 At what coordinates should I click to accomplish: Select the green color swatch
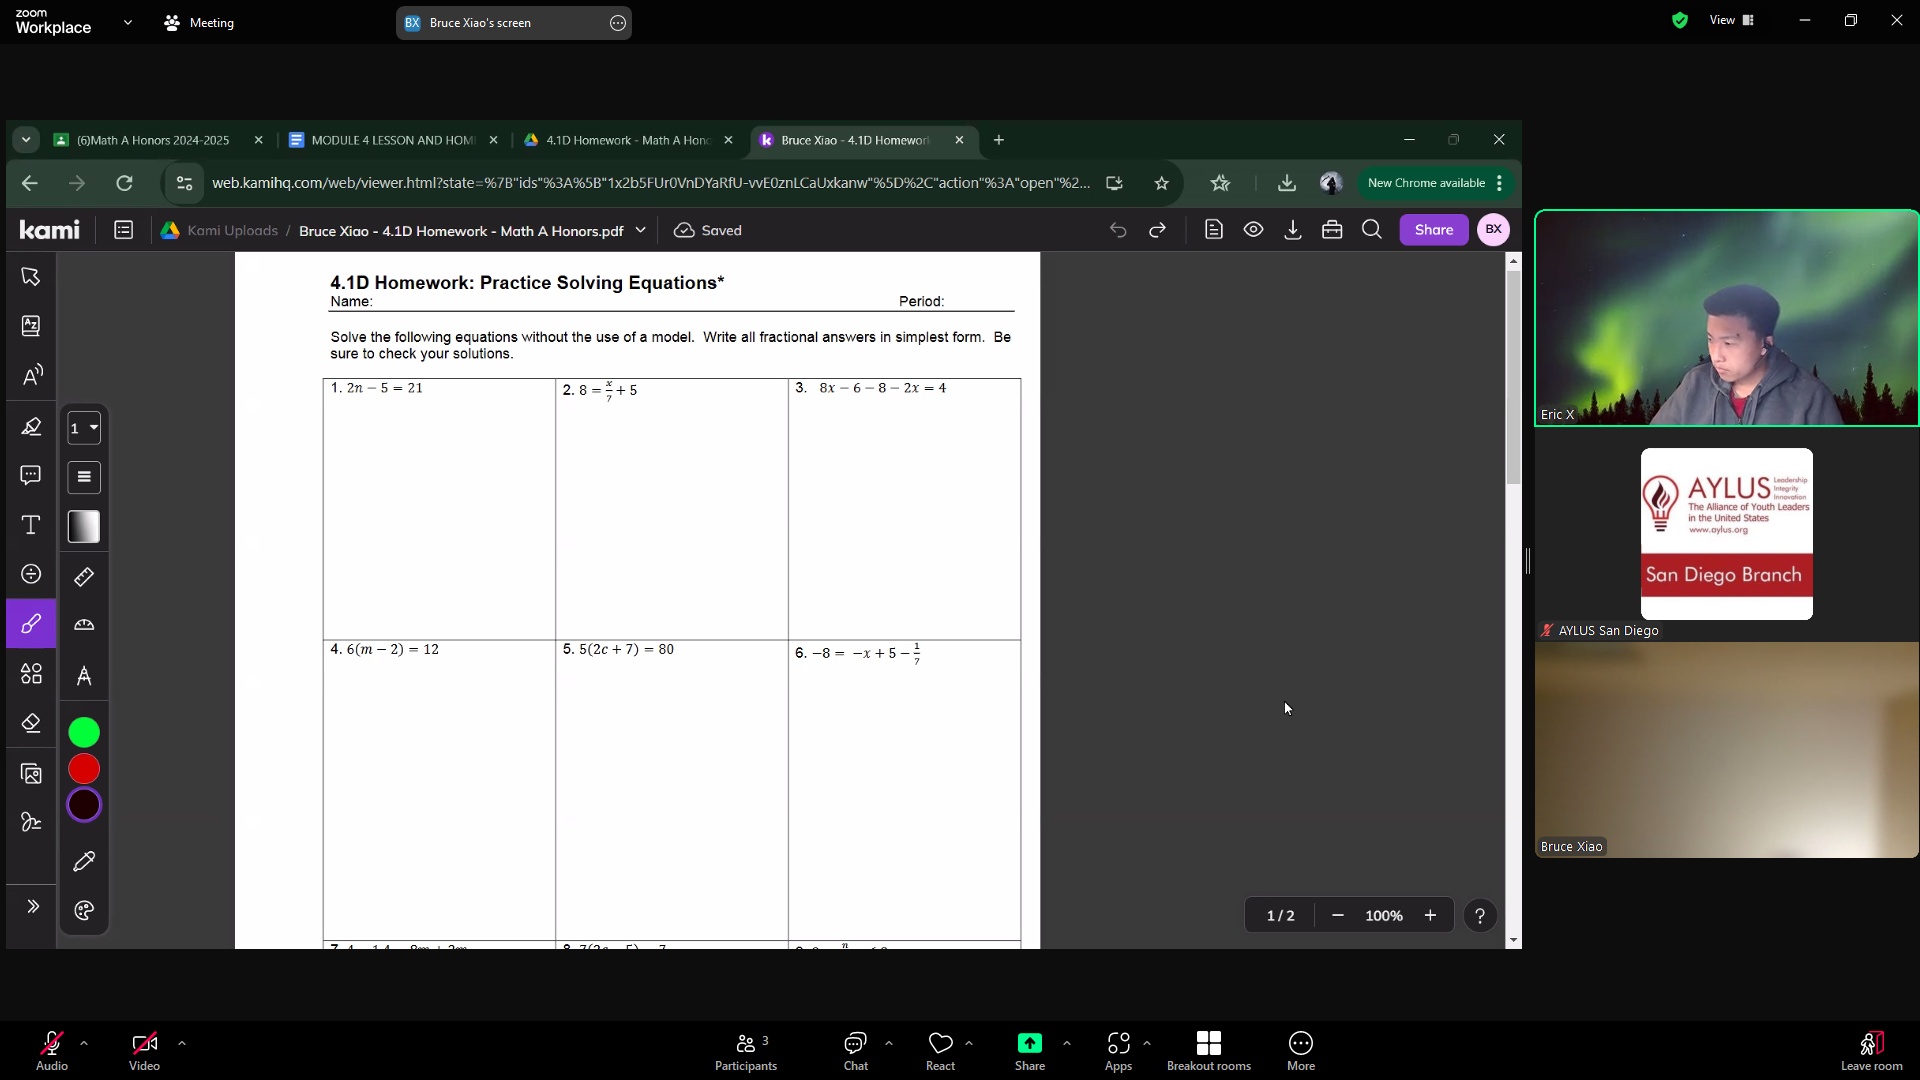click(x=84, y=733)
